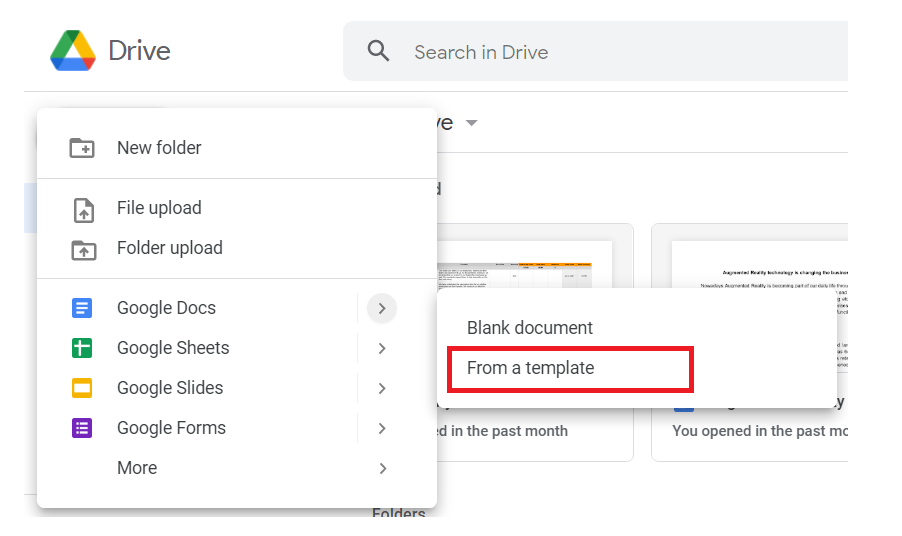Expand the Google Forms submenu arrow
This screenshot has width=902, height=536.
click(x=382, y=428)
